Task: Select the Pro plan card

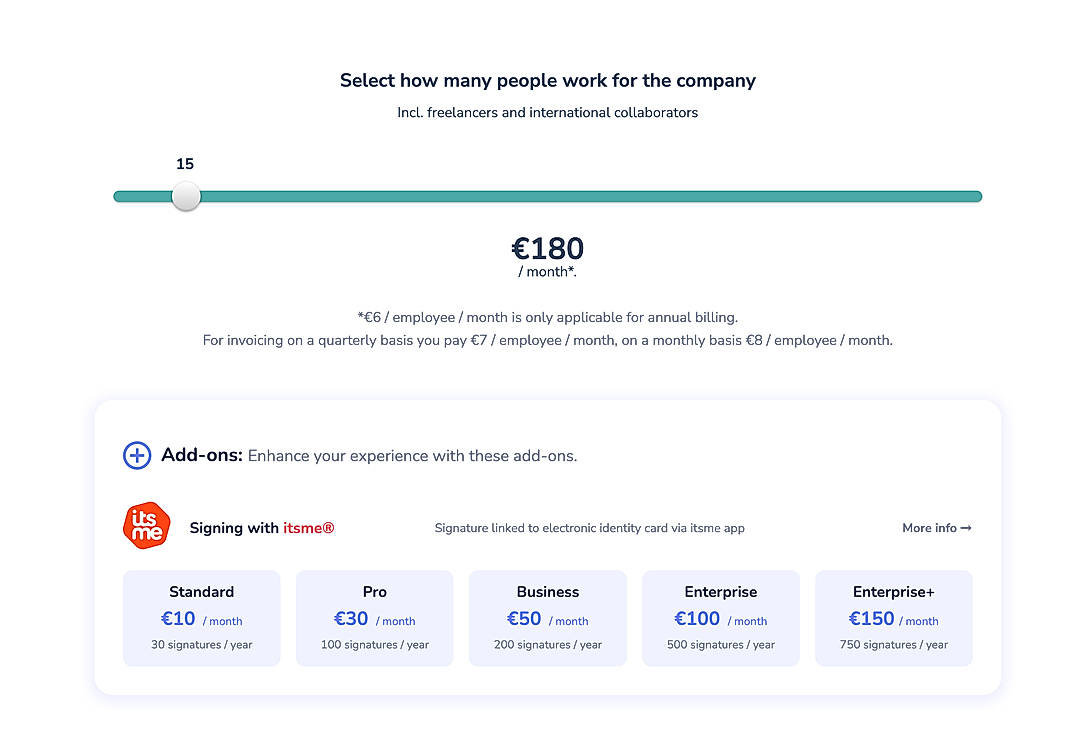Action: (x=374, y=618)
